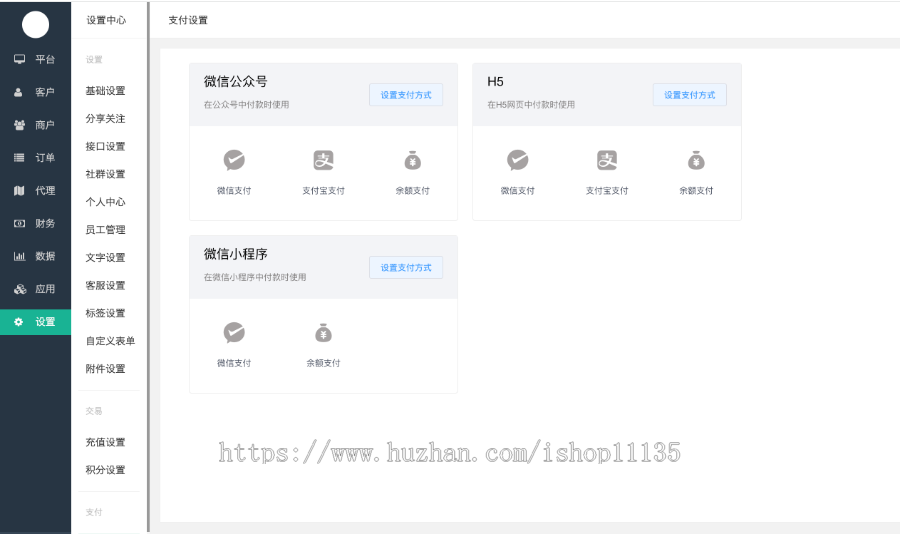Screen dimensions: 900x534
Task: Click WeChat pay icon in H5 card
Action: tap(518, 160)
